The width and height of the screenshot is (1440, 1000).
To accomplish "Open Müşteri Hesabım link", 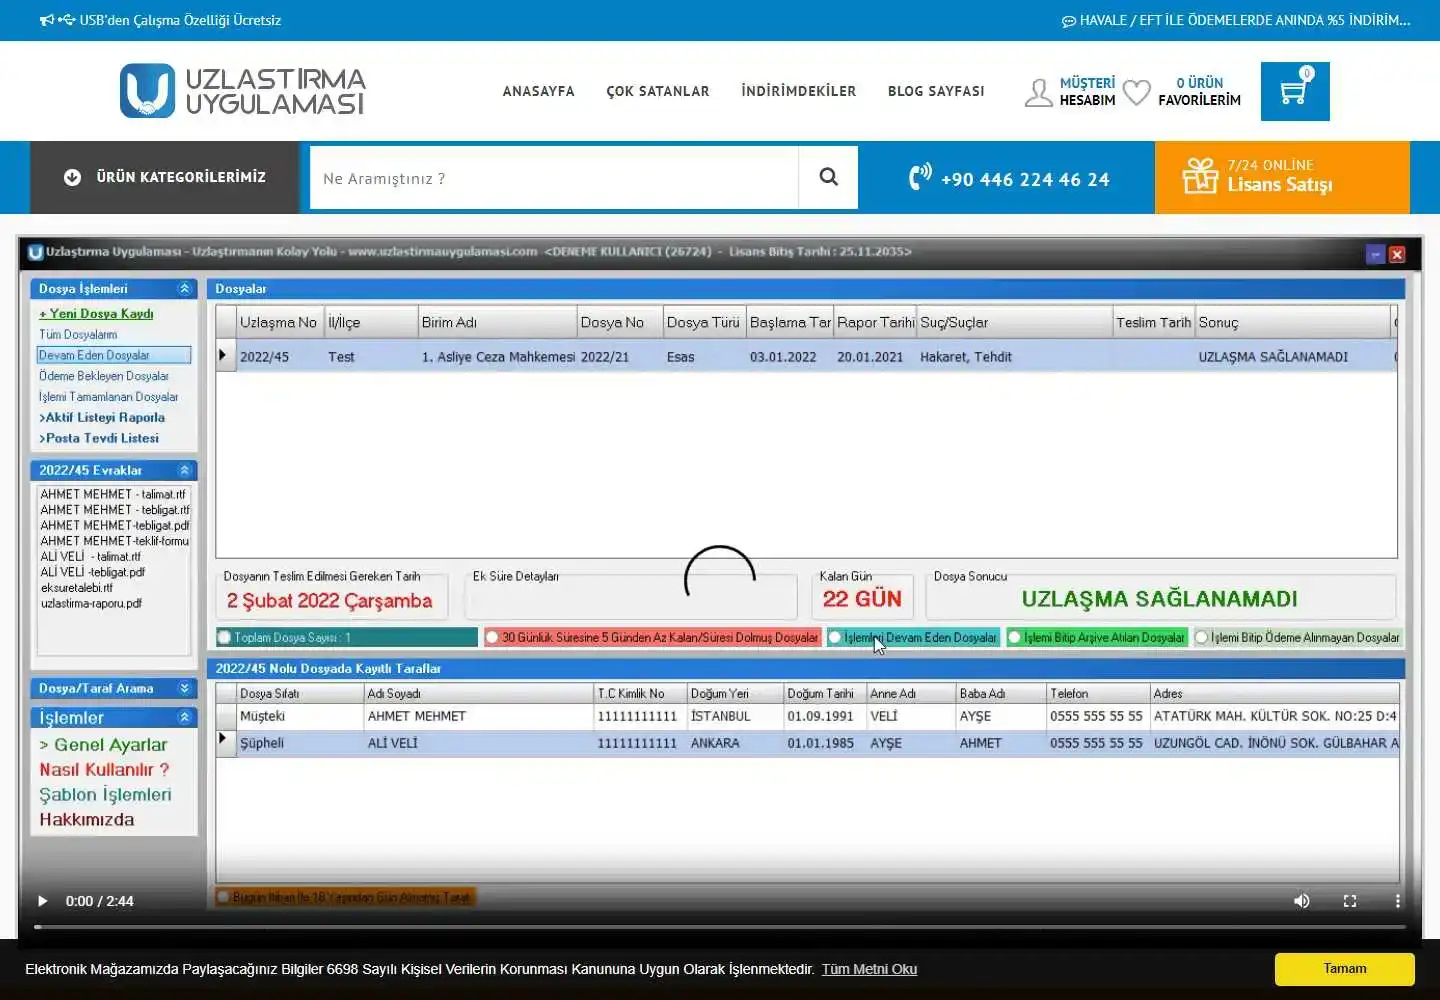I will 1087,91.
